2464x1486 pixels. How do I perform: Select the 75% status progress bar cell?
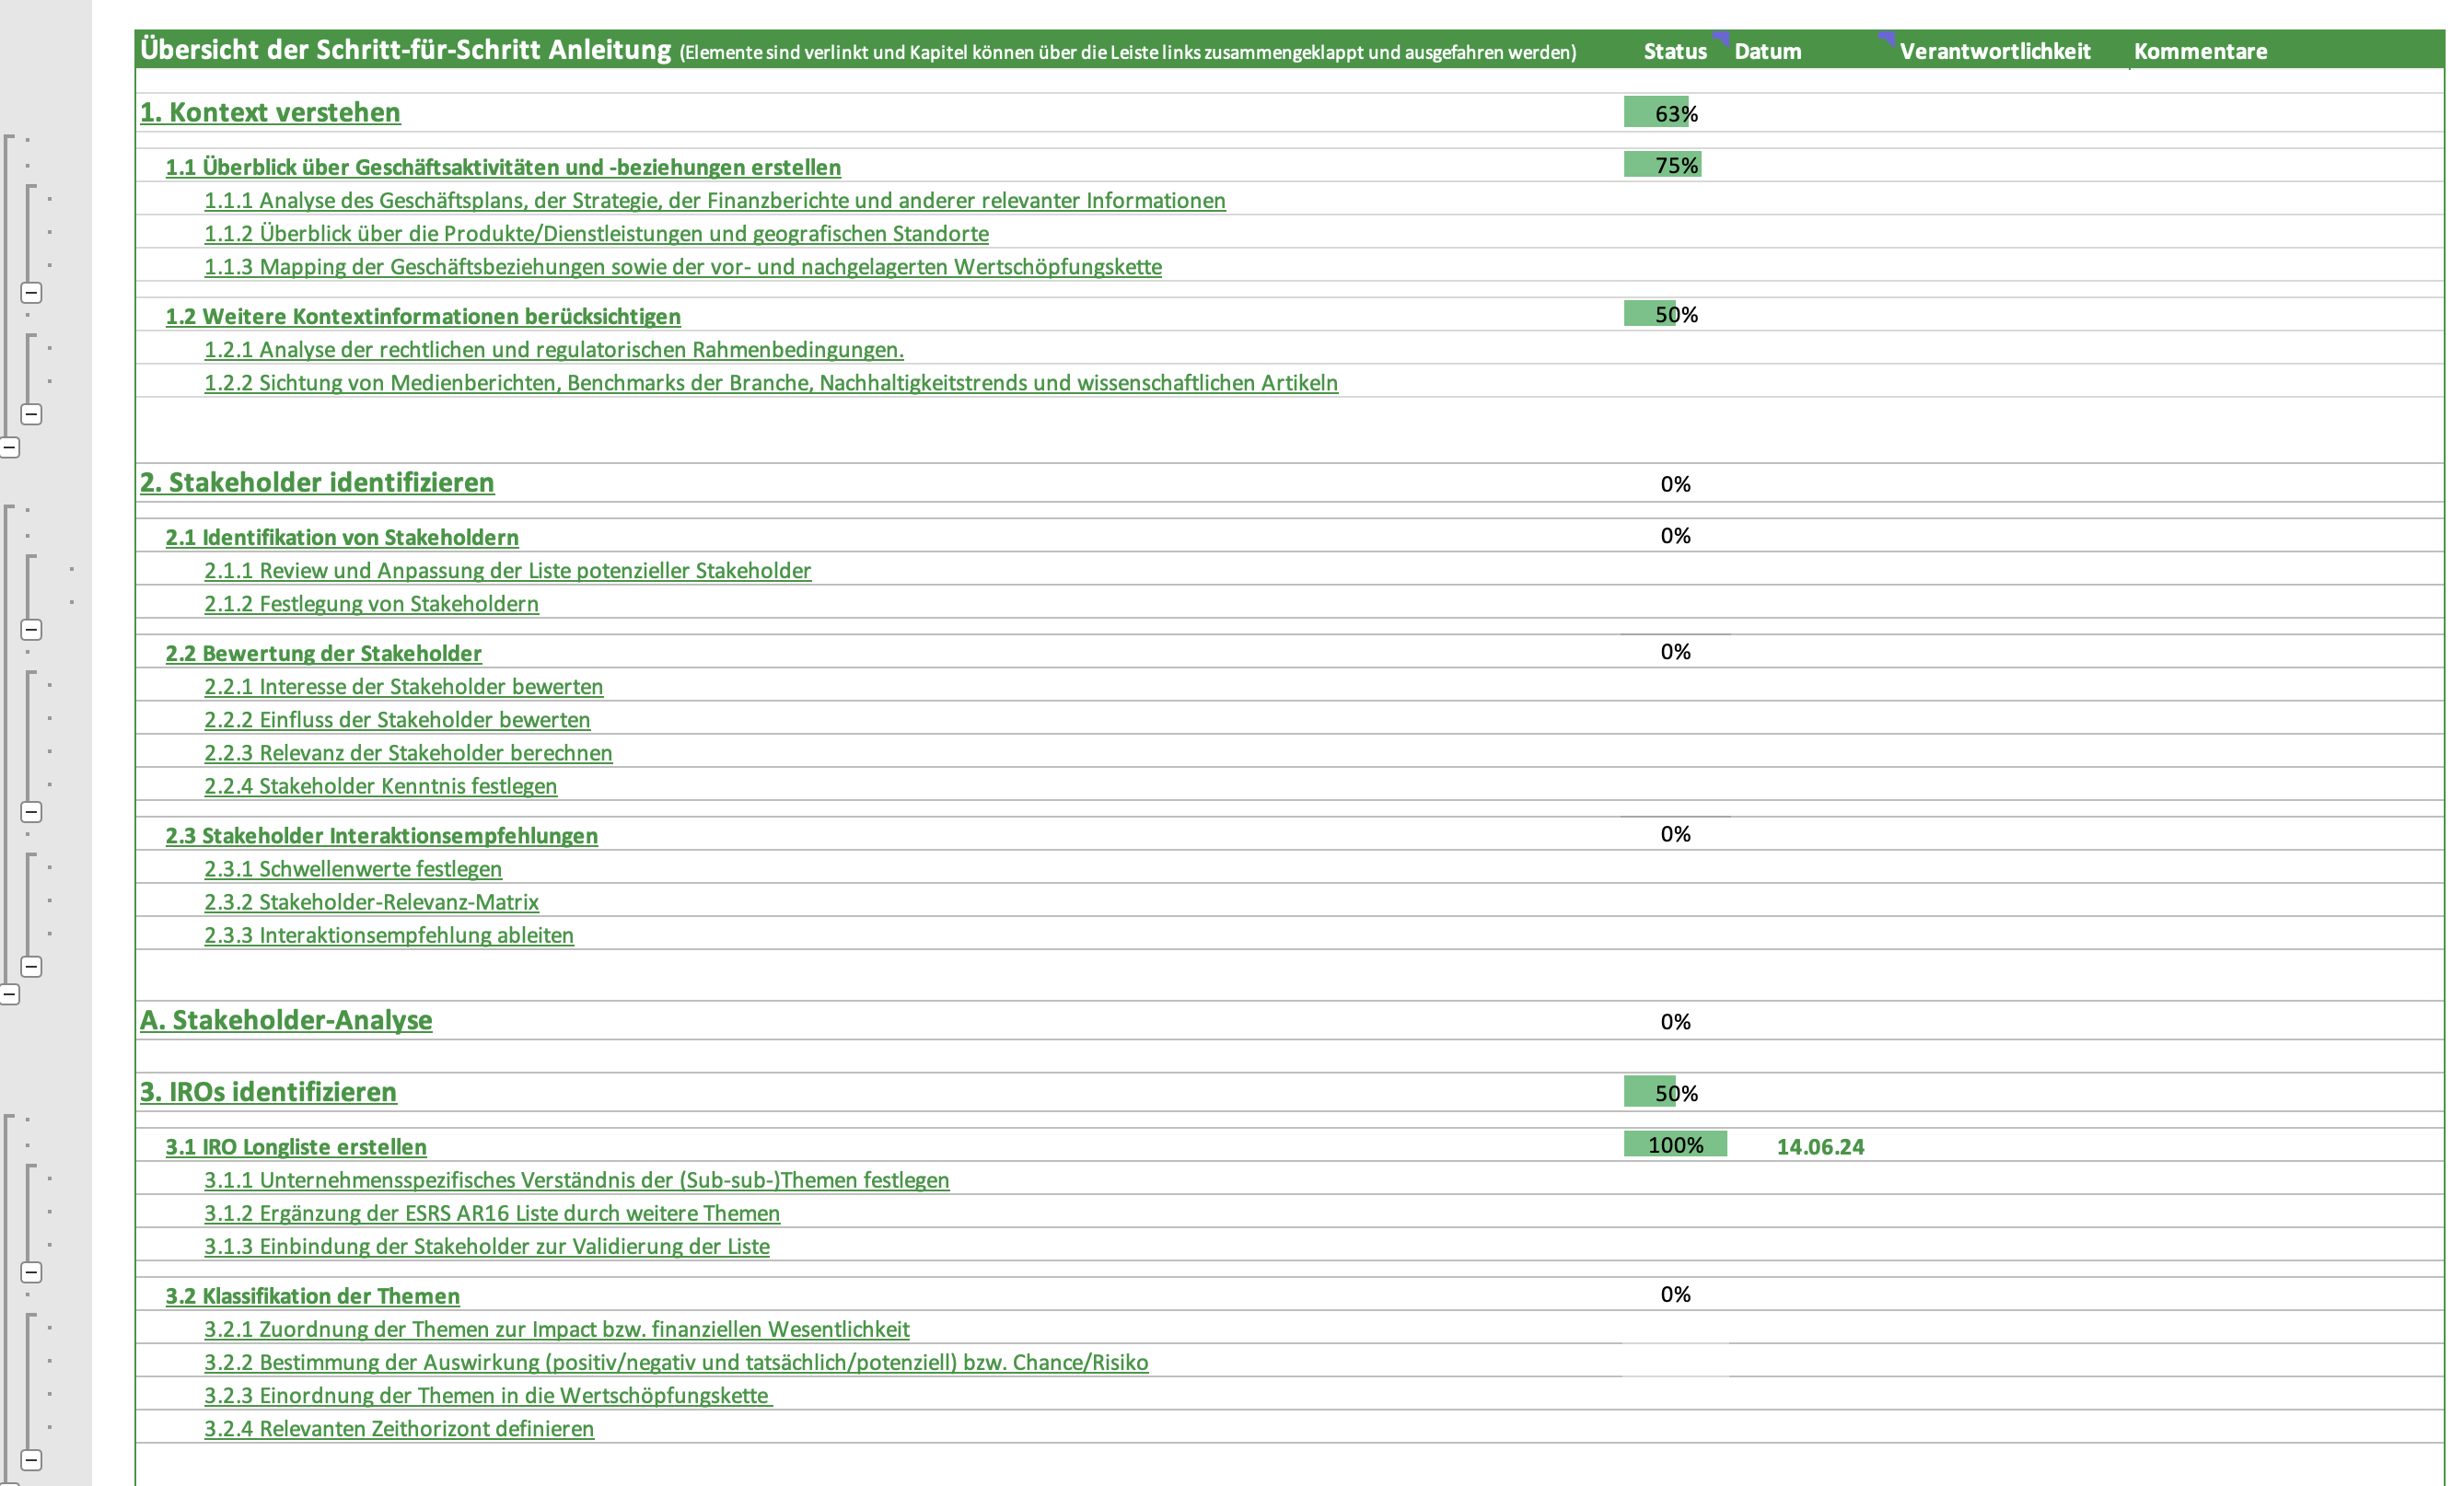1676,165
